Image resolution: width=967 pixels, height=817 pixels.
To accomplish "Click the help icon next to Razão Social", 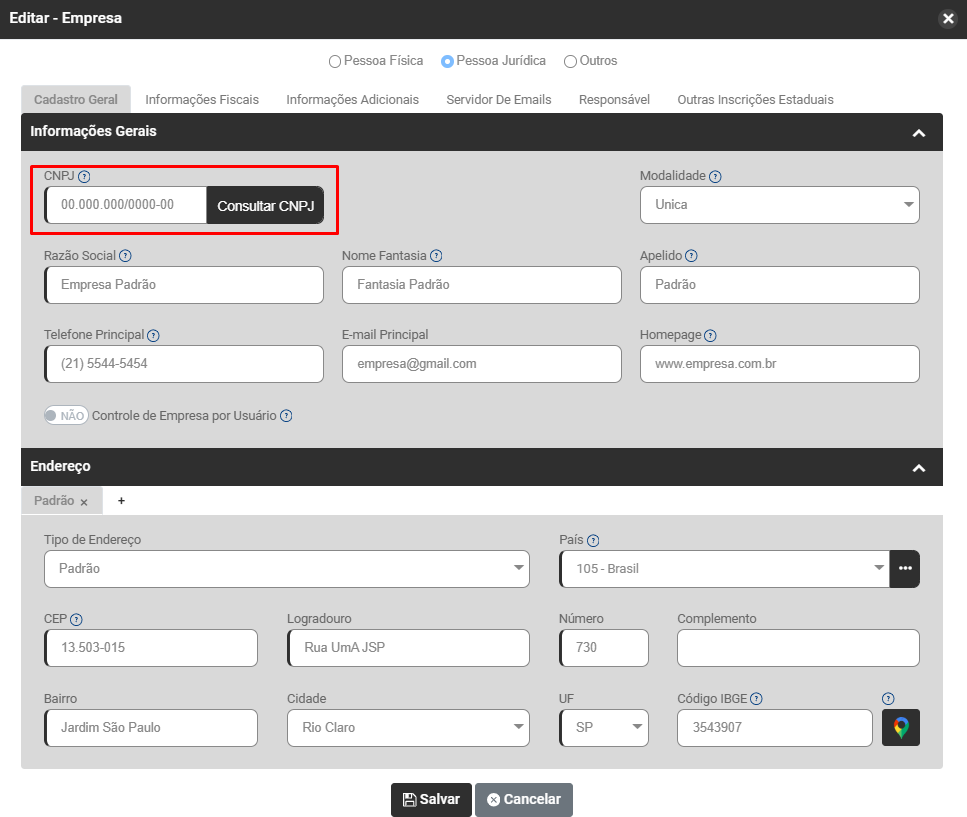I will click(125, 256).
